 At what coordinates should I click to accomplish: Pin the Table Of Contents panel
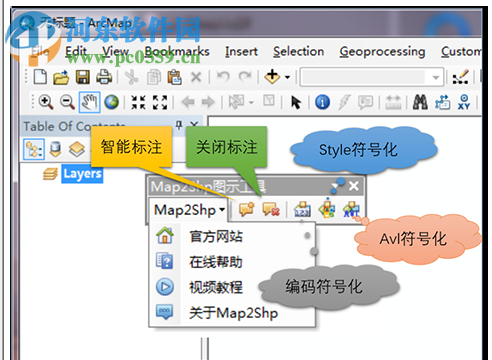[179, 125]
